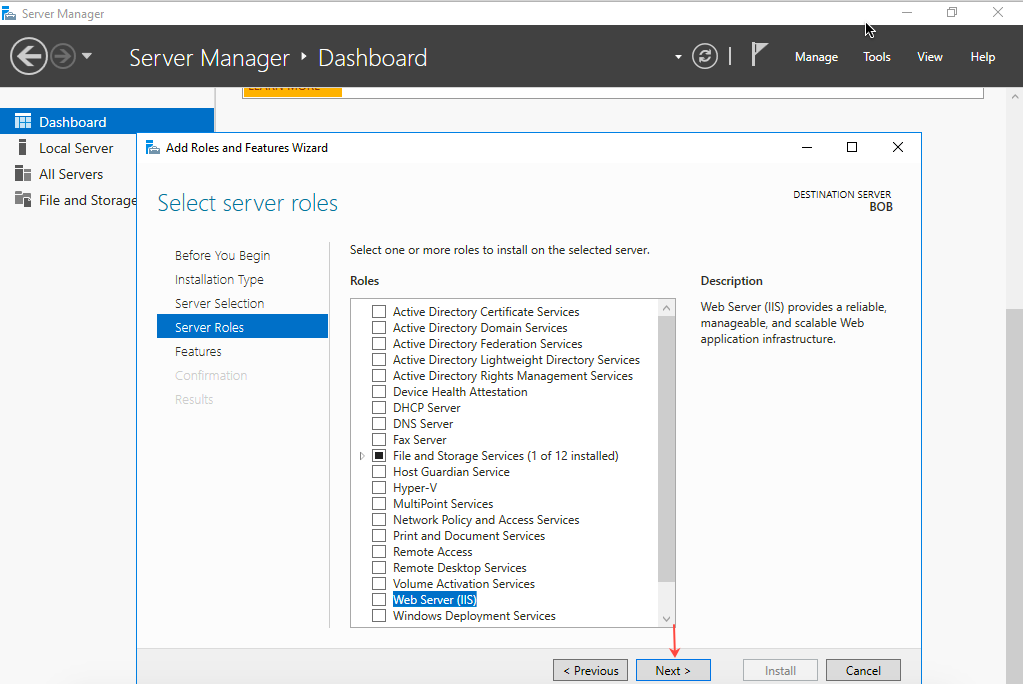Check Active Directory Lightweight Directory Services
Screen dimensions: 1023x684
378,360
